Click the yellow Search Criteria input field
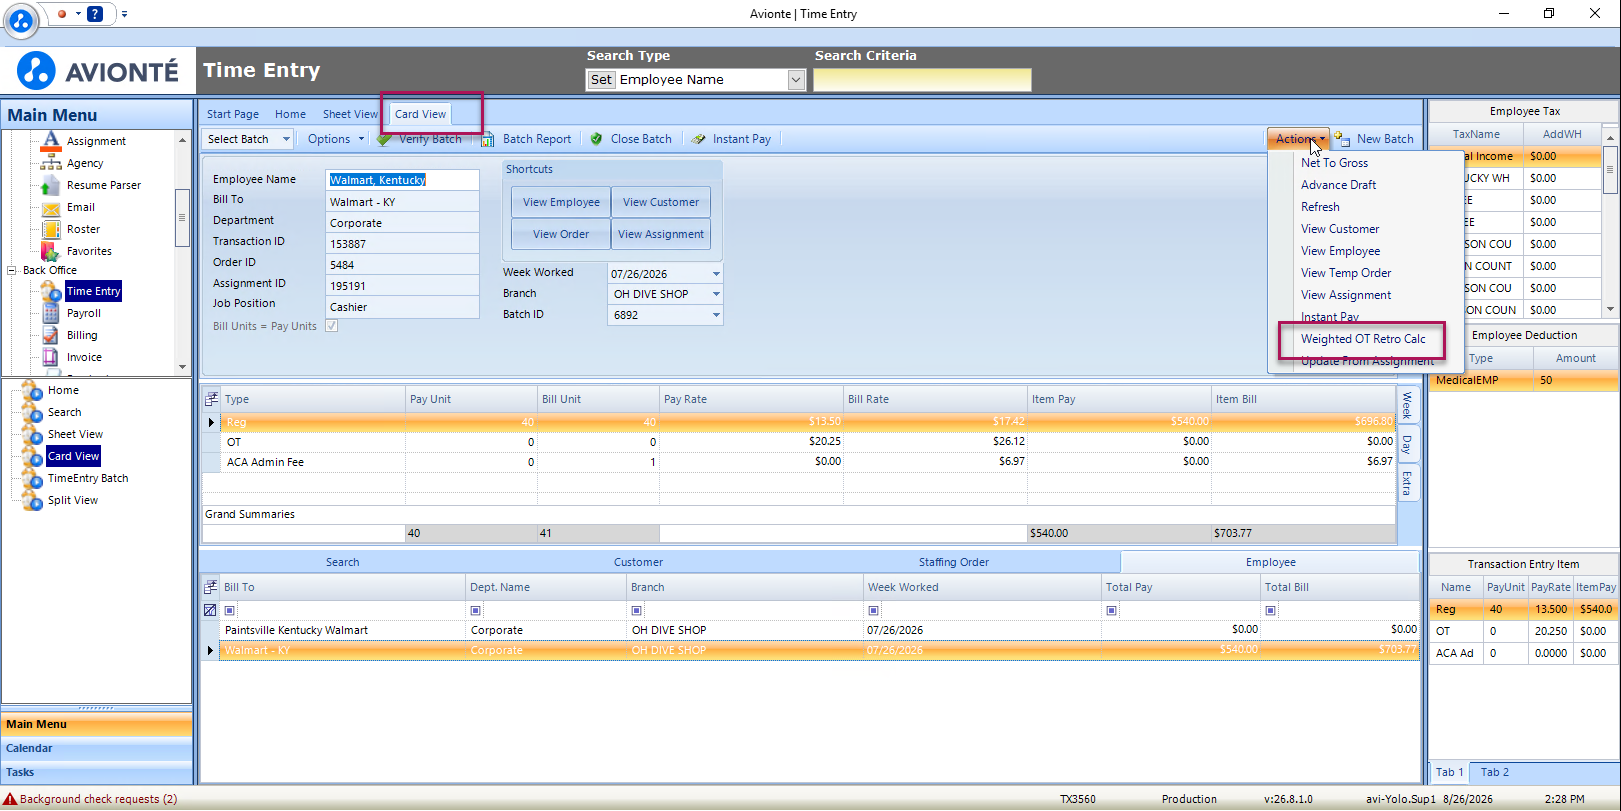Screen dimensions: 1621x811 tap(922, 80)
